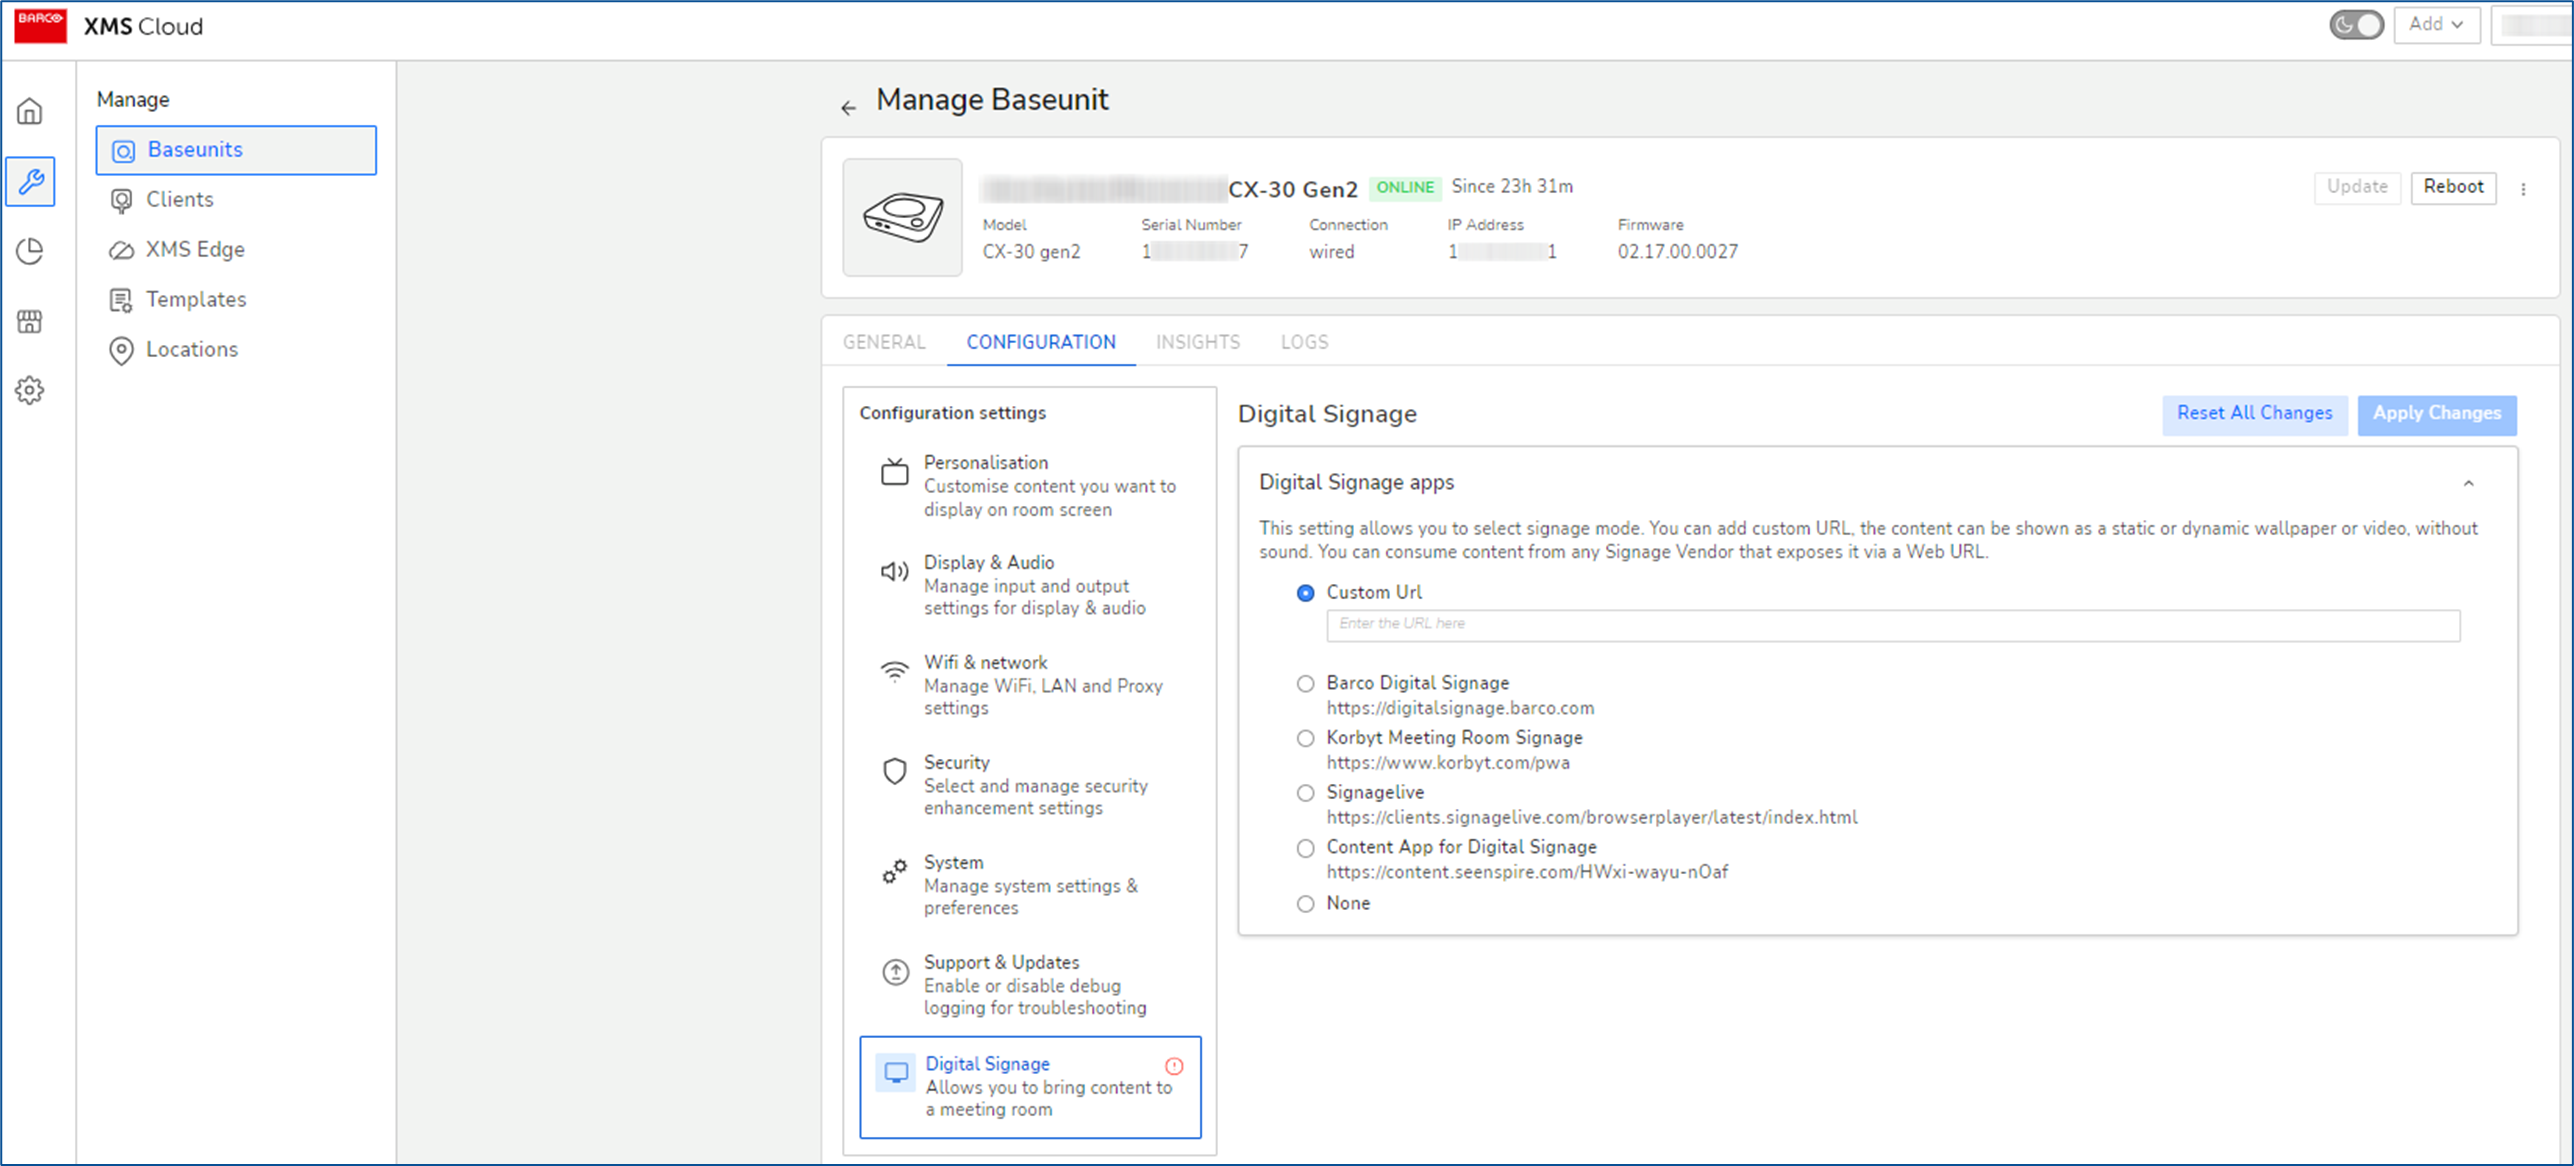Select the Signagelive radio button
The height and width of the screenshot is (1166, 2574).
[x=1305, y=793]
